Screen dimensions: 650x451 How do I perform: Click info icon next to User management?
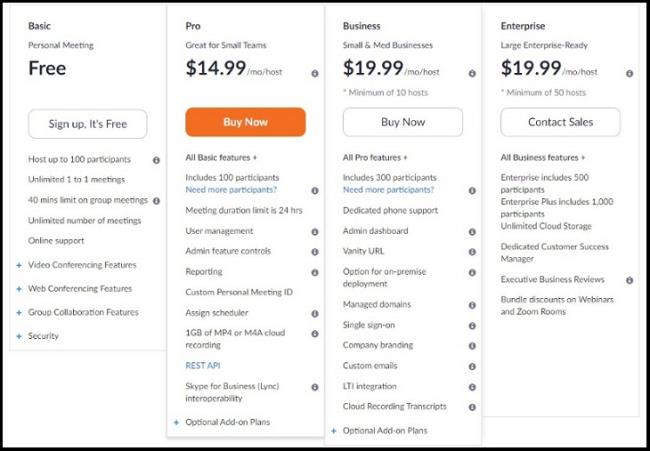point(314,231)
